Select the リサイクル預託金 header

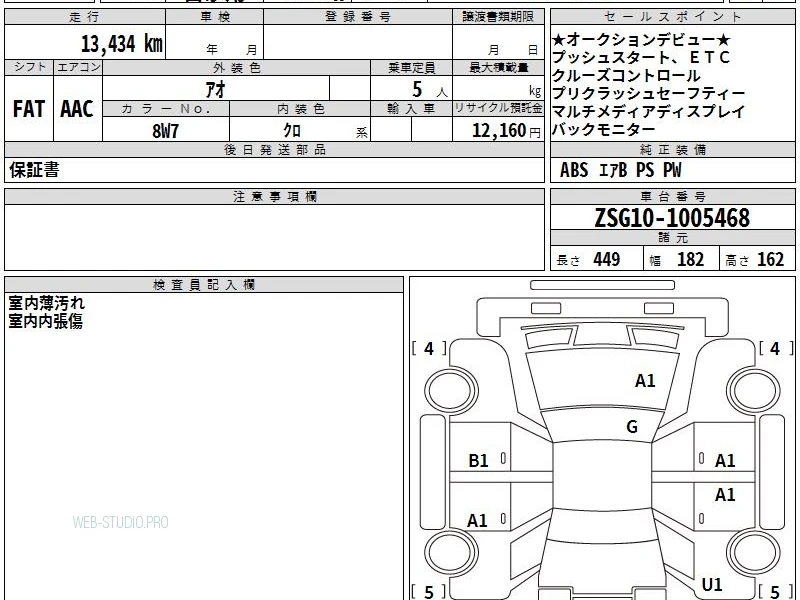tap(498, 109)
